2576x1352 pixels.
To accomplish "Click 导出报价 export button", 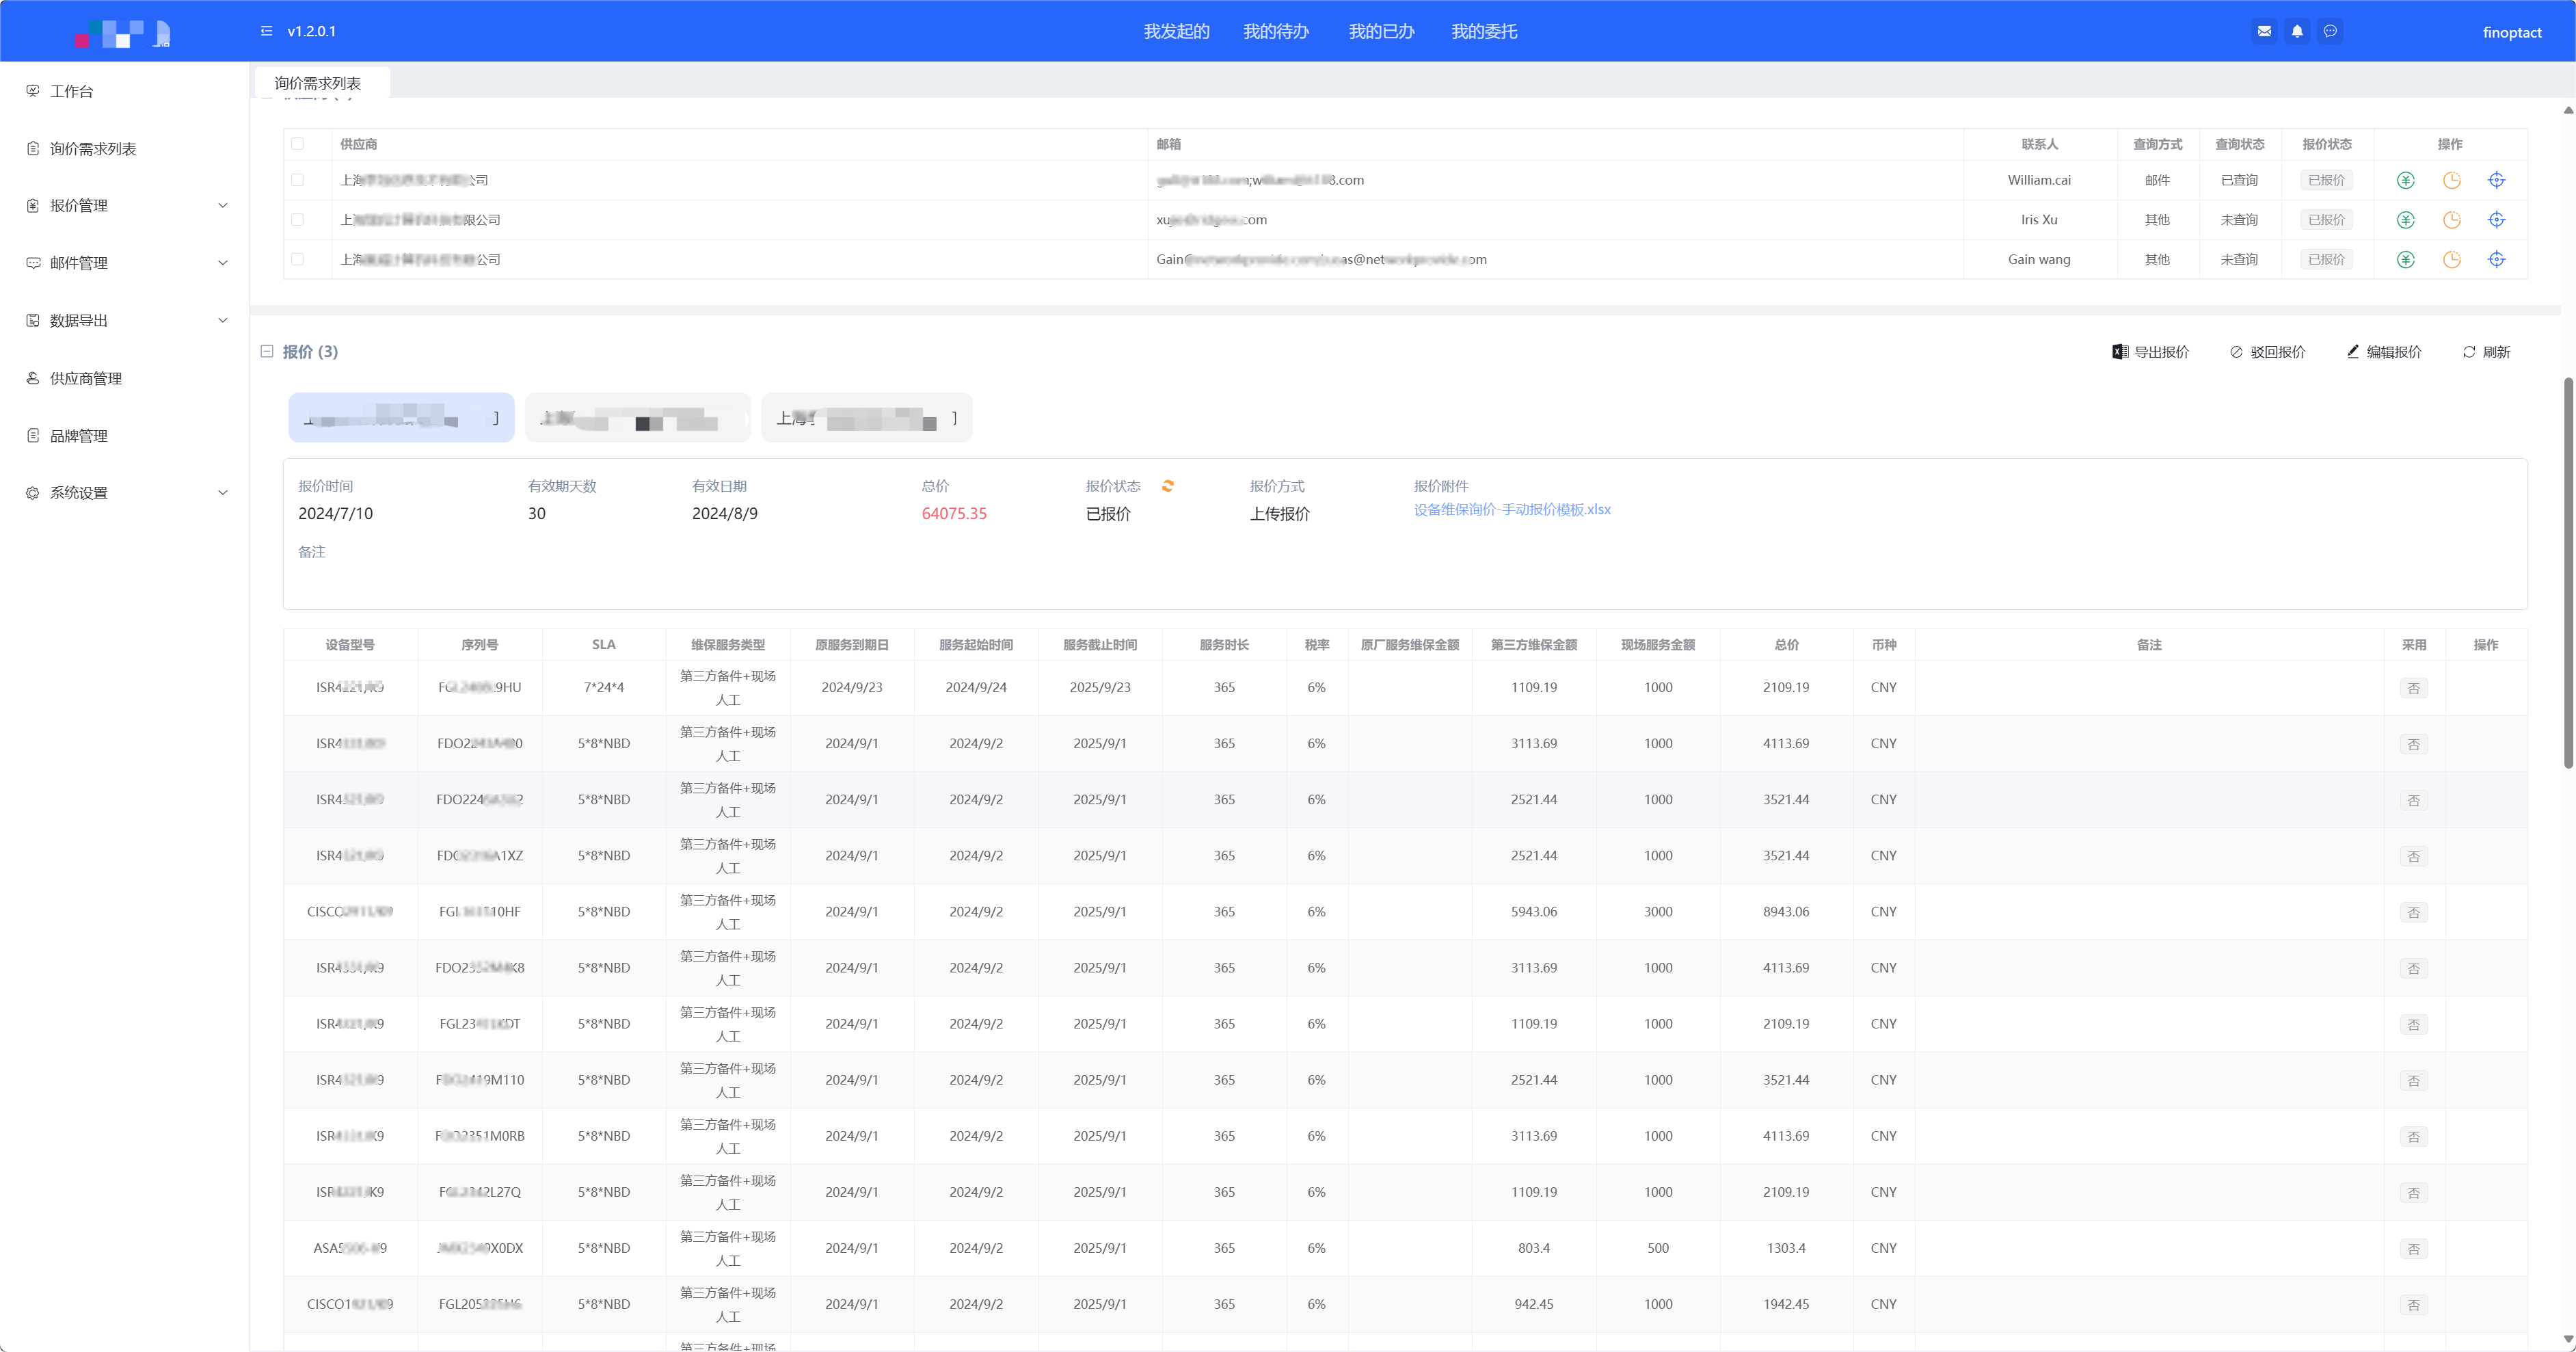I will (2150, 352).
